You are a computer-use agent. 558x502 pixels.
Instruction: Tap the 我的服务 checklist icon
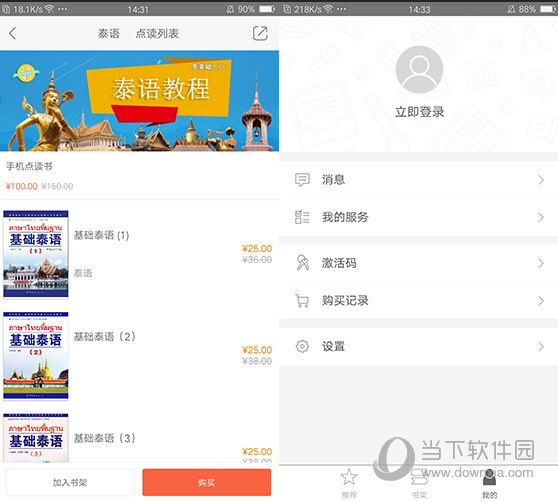pyautogui.click(x=302, y=217)
